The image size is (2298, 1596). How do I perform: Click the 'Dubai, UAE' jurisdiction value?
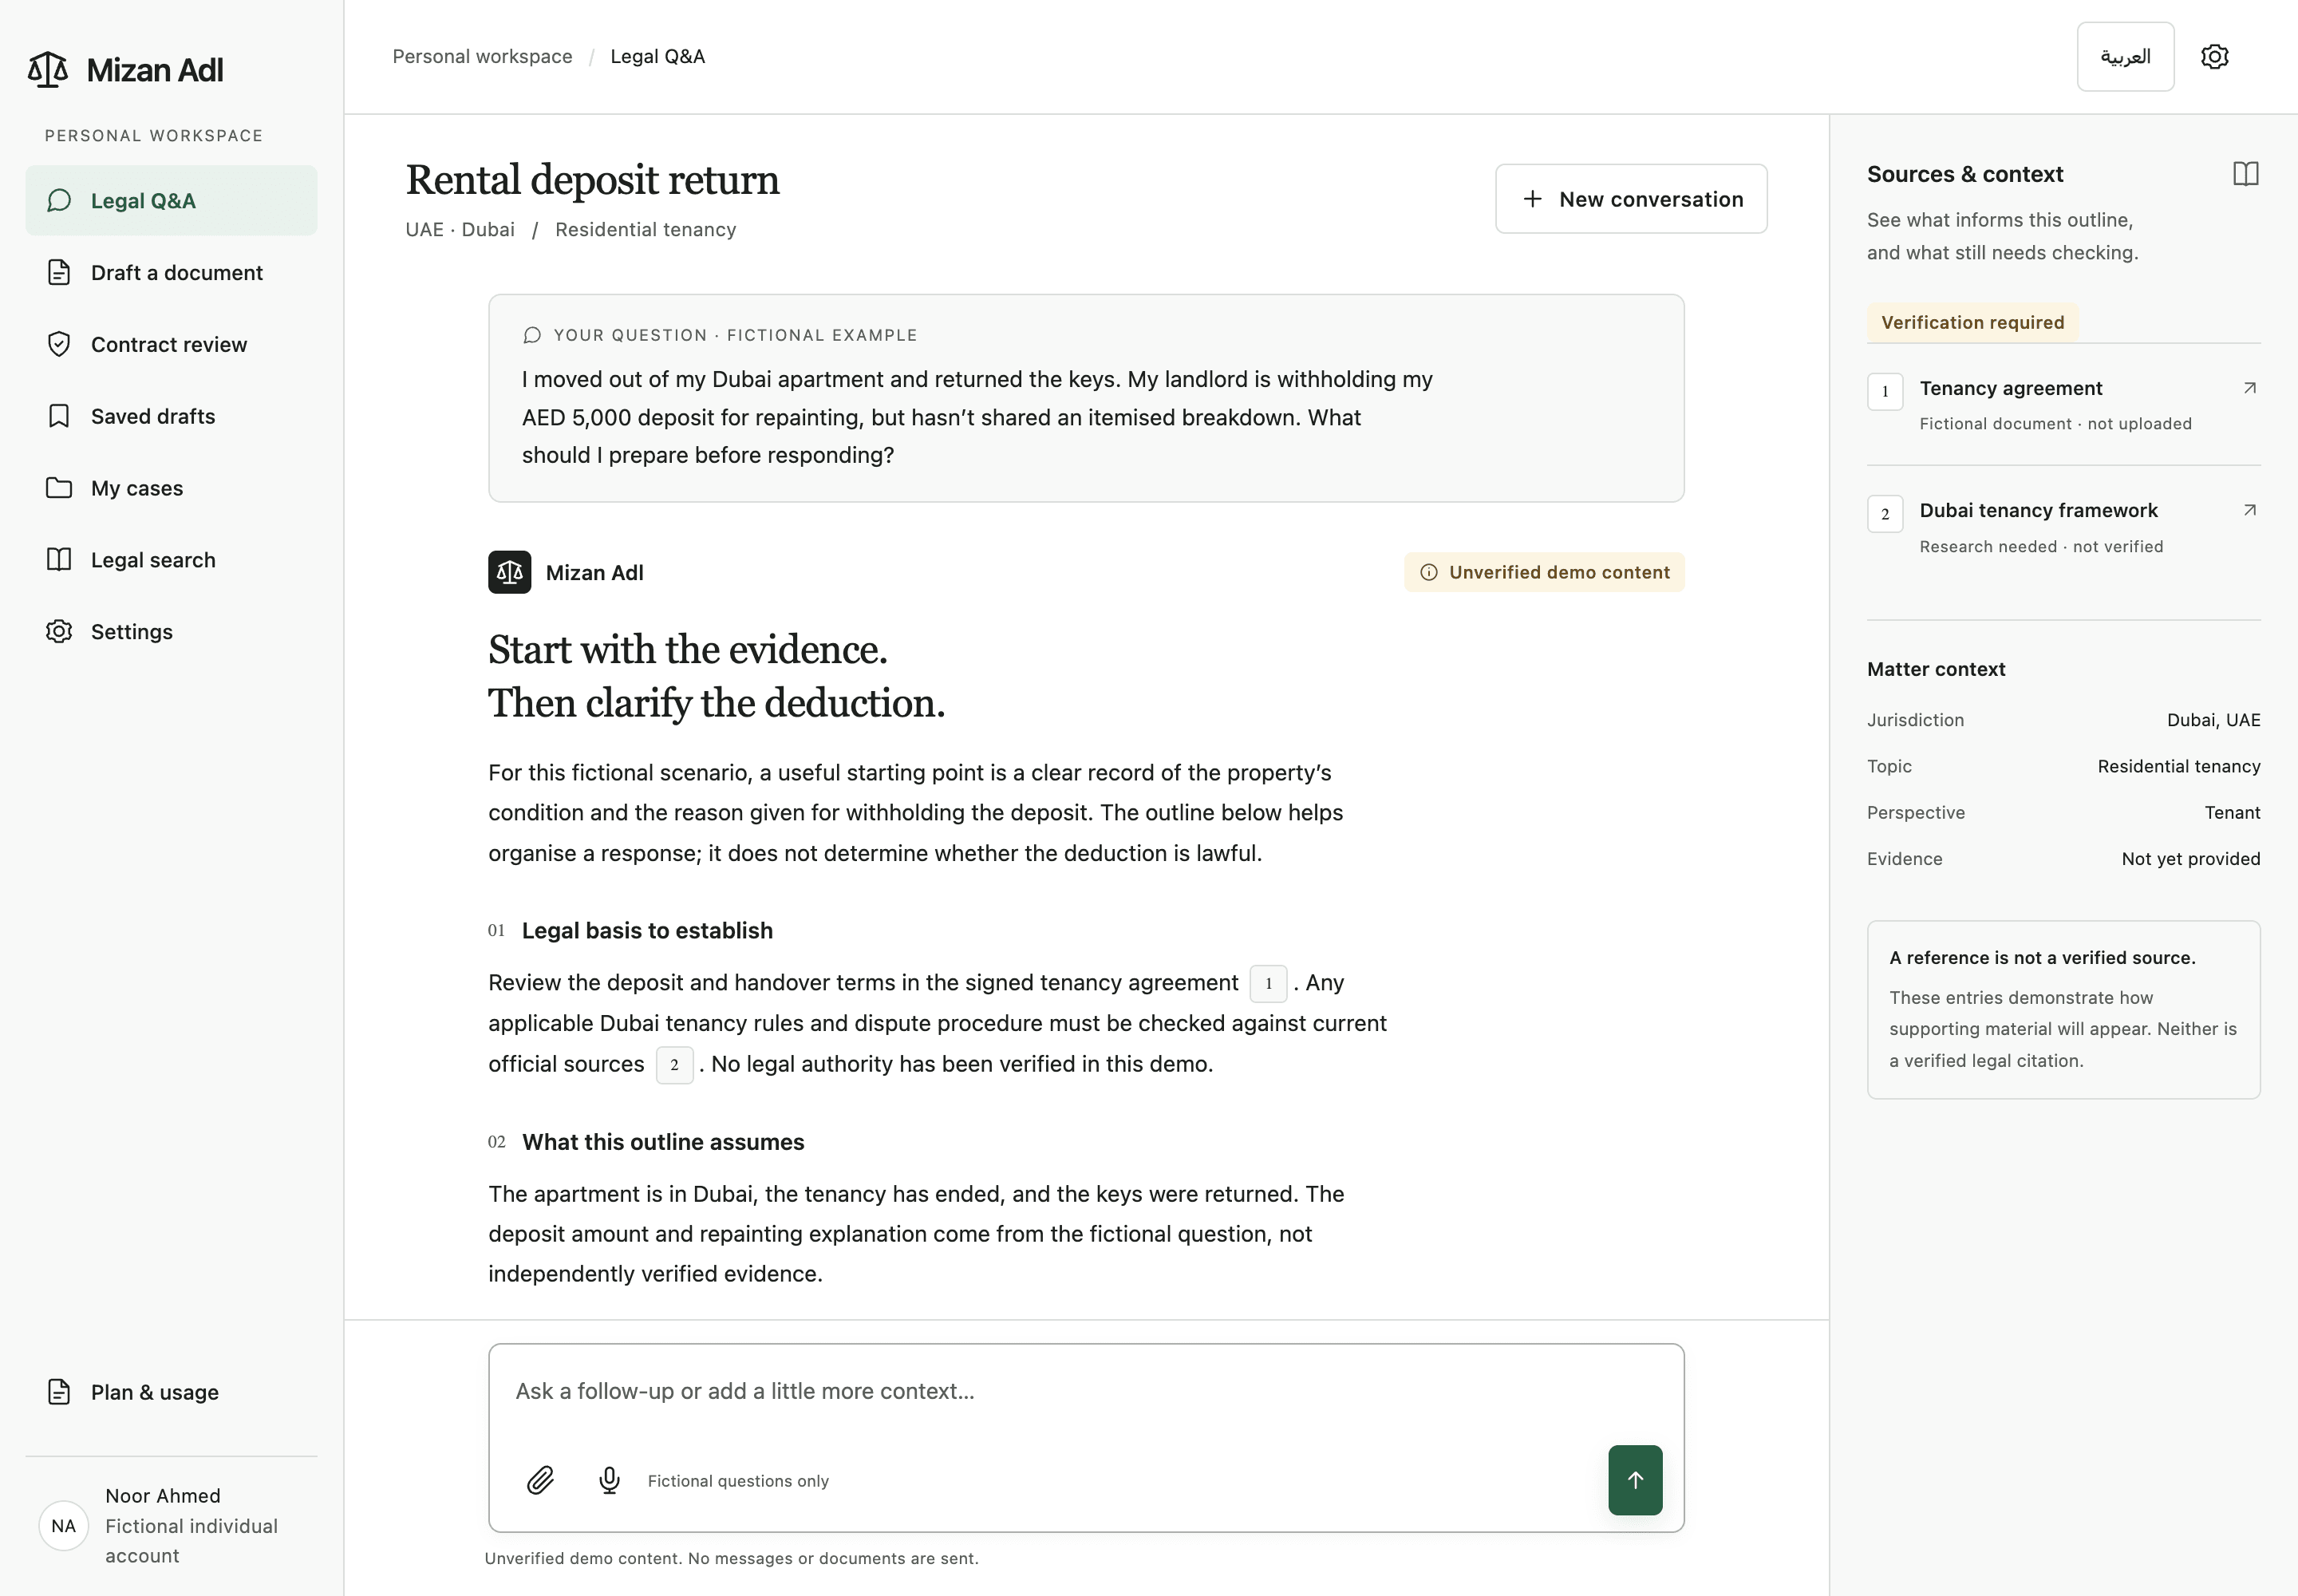tap(2213, 720)
